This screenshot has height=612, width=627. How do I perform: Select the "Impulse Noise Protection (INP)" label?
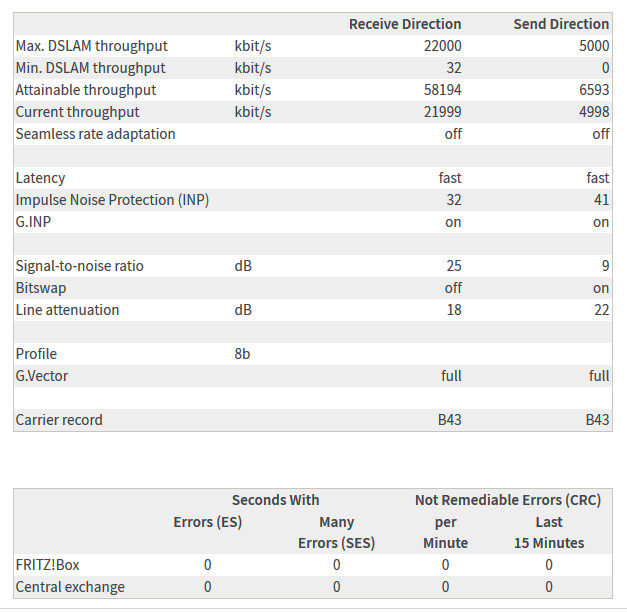click(x=112, y=200)
